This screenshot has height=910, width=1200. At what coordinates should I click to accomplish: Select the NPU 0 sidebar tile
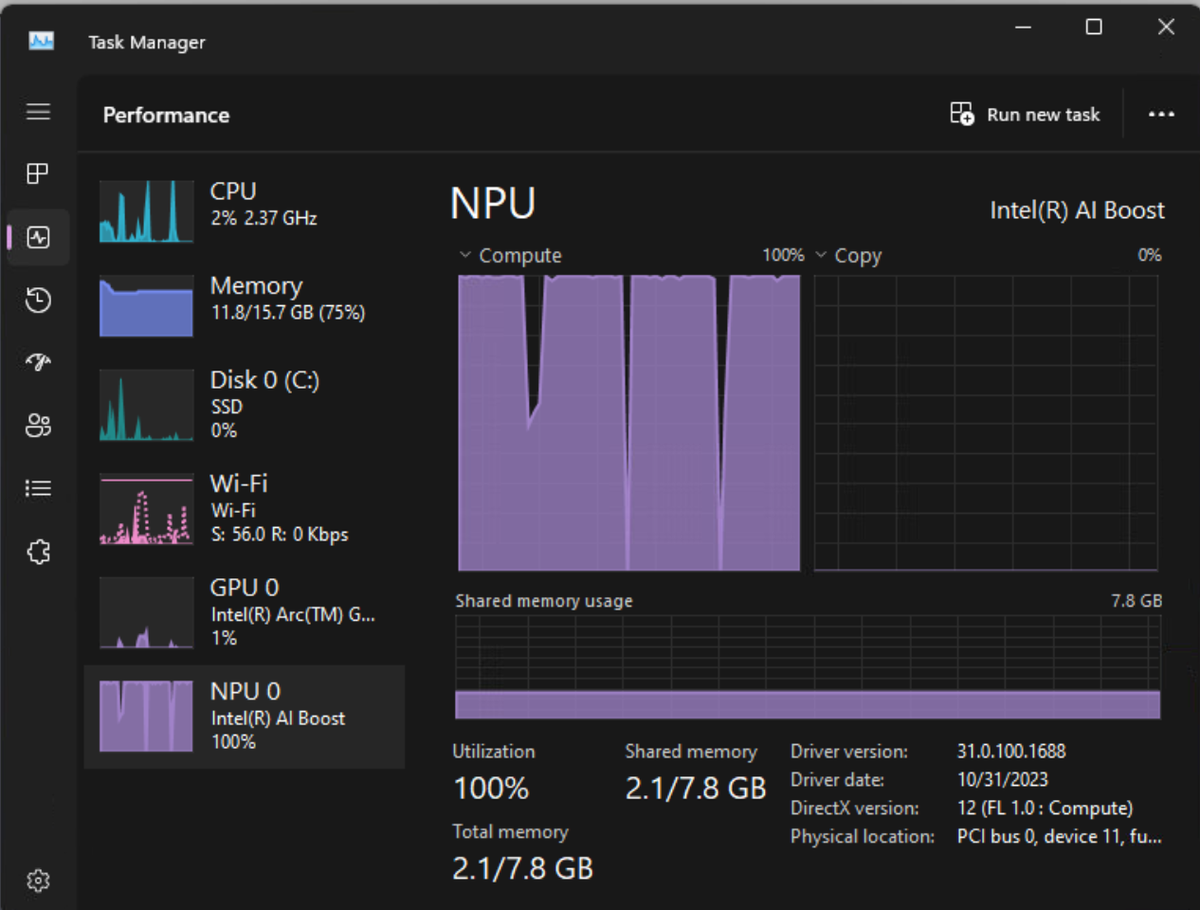click(x=245, y=715)
